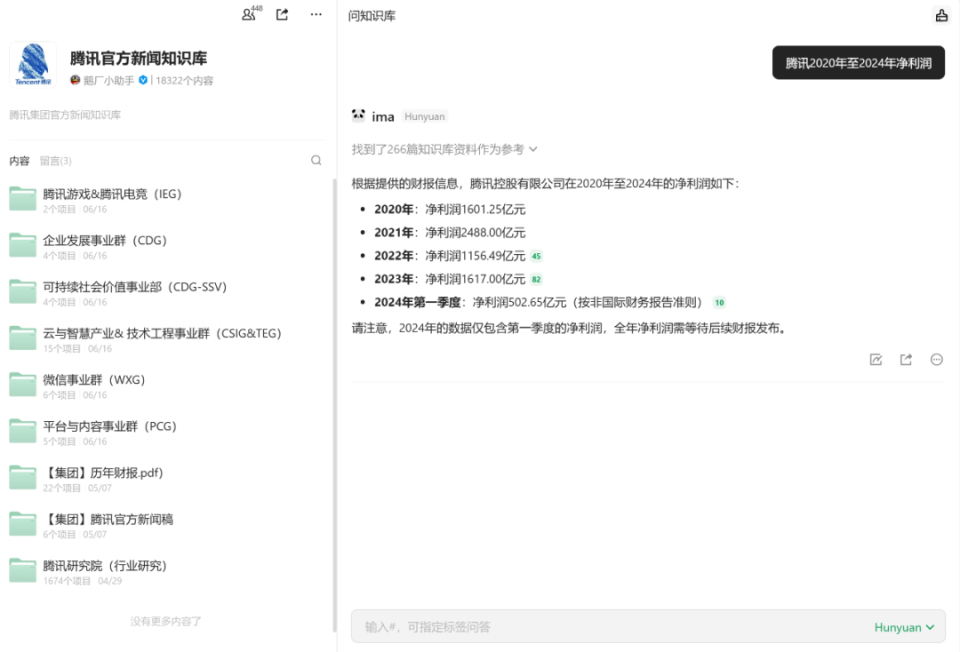Switch to the 内容 tab
Viewport: 960px width, 652px height.
pyautogui.click(x=19, y=161)
